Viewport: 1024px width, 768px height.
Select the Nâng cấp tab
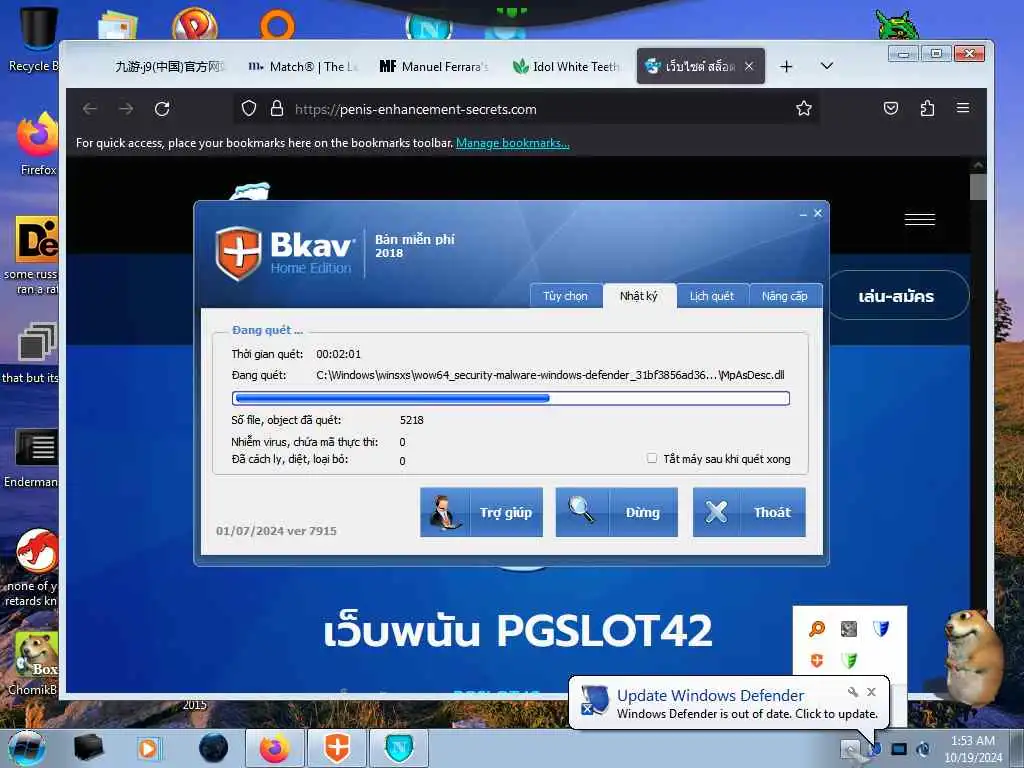(x=784, y=296)
